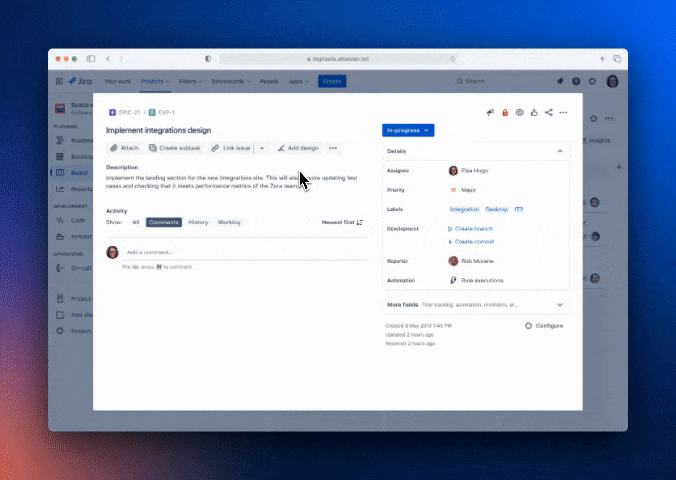Click the Add design button
The height and width of the screenshot is (480, 676).
point(298,148)
